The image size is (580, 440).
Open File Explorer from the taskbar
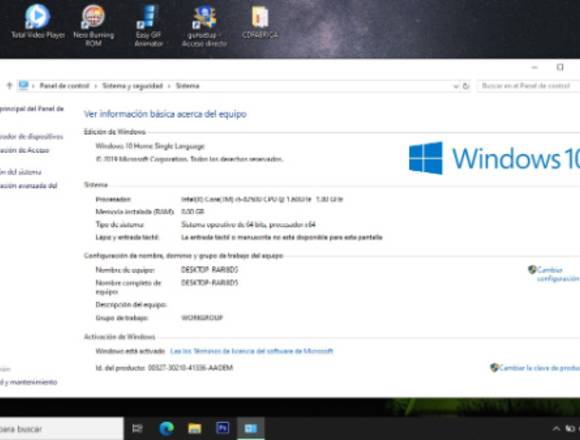195,428
